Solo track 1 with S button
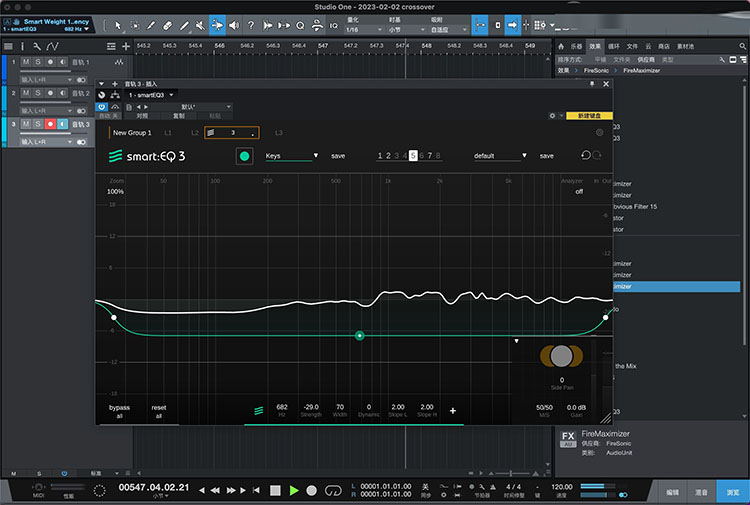750x505 pixels. [38, 62]
